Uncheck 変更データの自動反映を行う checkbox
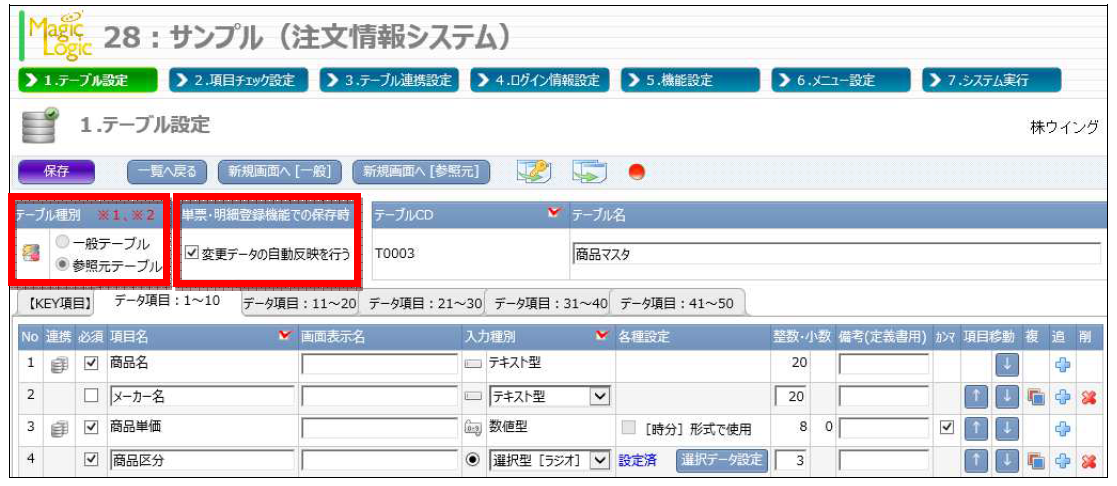Viewport: 1117px width, 486px height. tap(192, 254)
